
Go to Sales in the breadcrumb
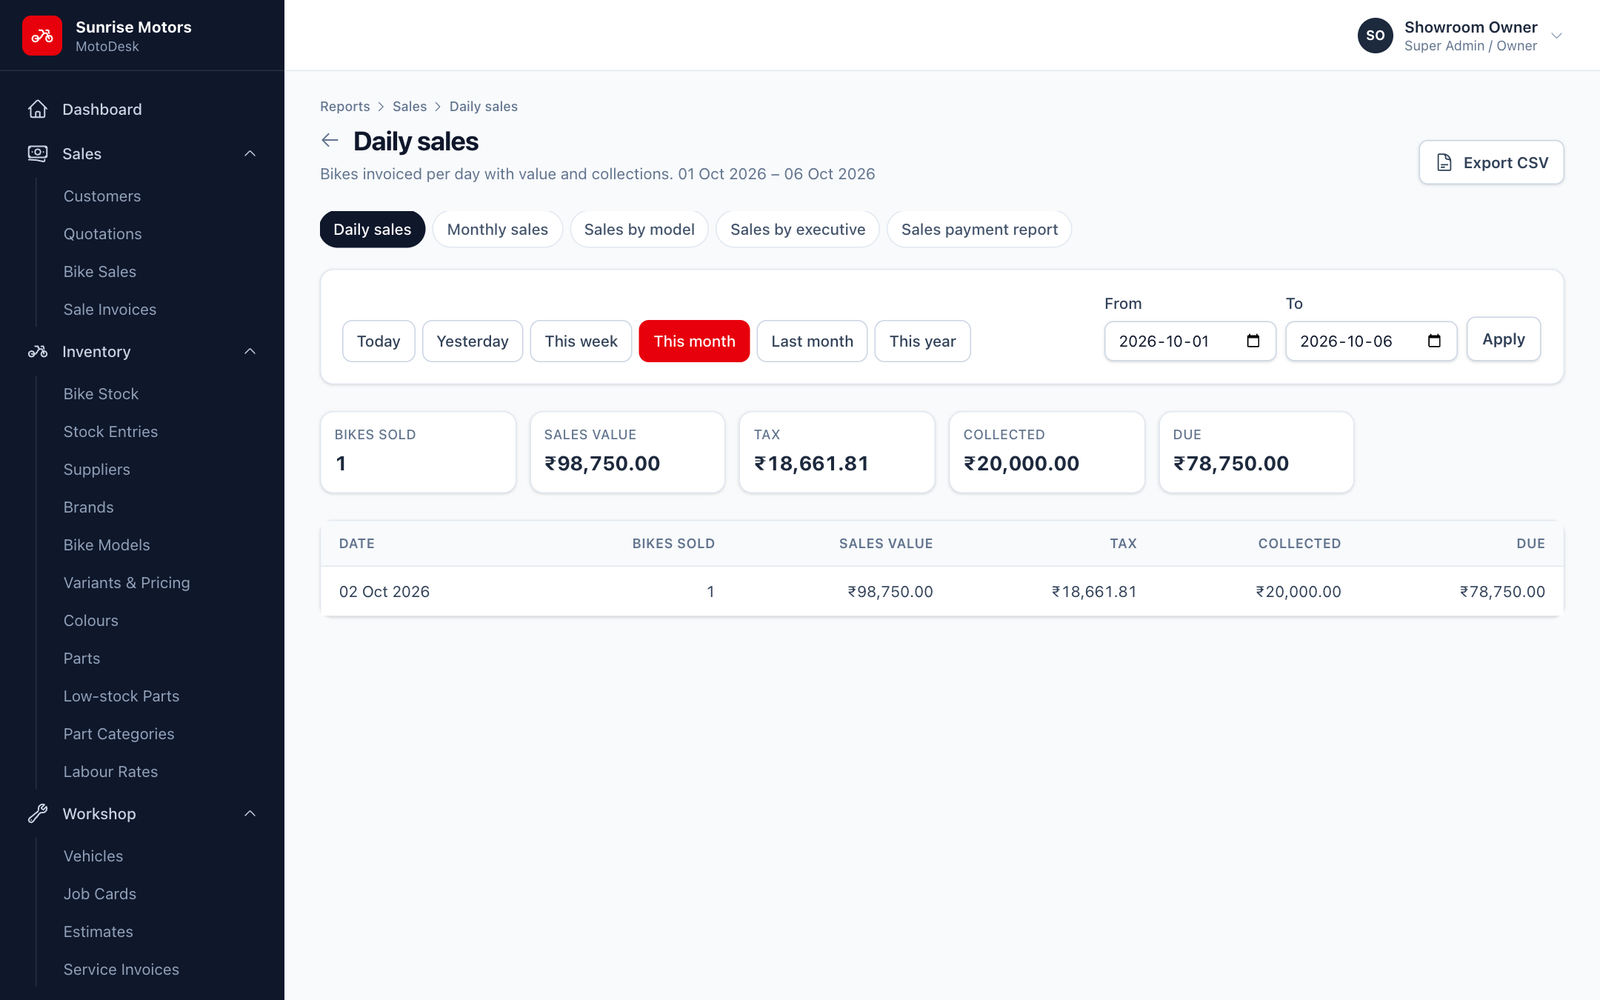pyautogui.click(x=409, y=106)
